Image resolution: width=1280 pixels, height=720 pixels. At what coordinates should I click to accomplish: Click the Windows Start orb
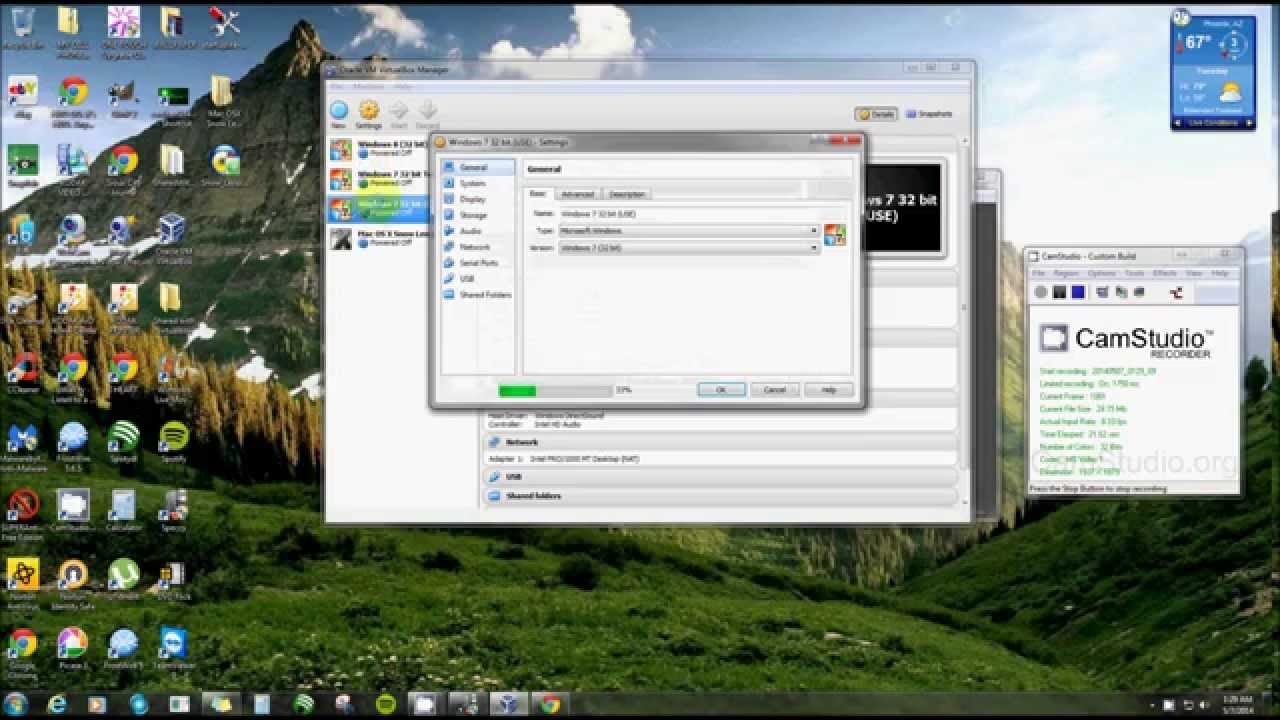15,704
